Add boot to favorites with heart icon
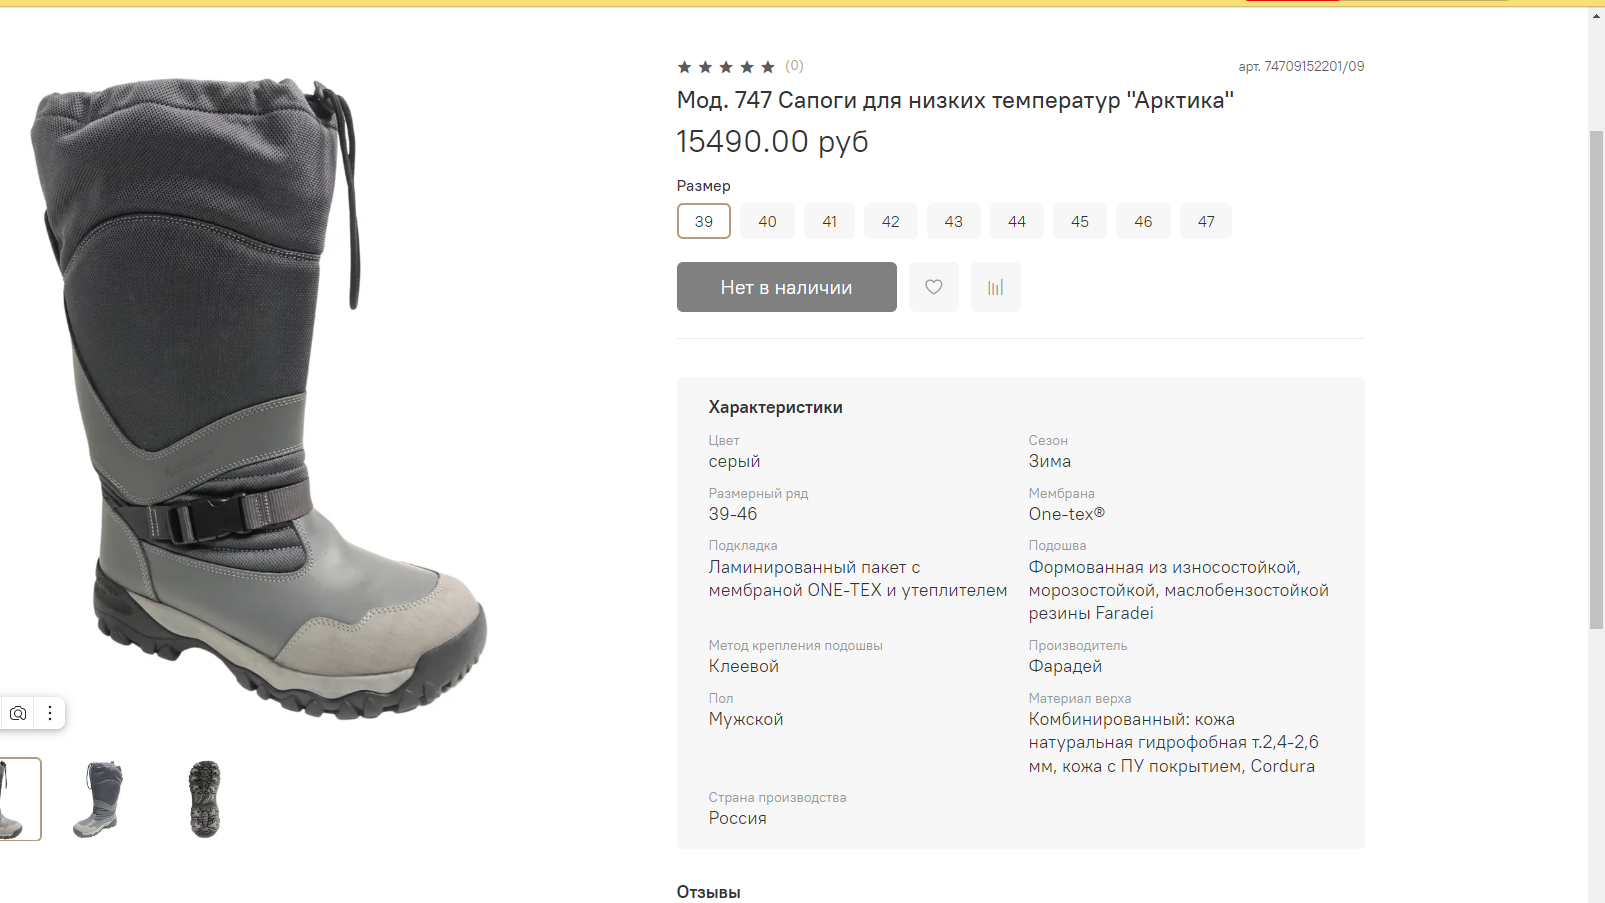This screenshot has width=1605, height=903. pyautogui.click(x=933, y=287)
